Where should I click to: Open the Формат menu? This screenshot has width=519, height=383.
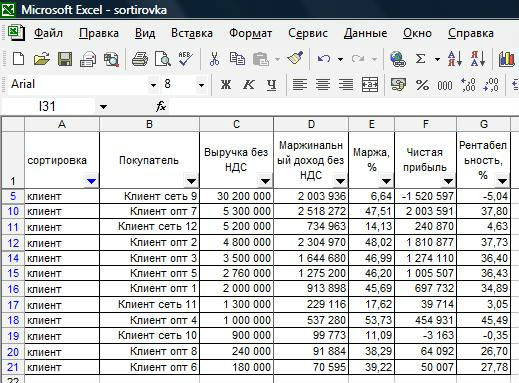click(x=250, y=33)
